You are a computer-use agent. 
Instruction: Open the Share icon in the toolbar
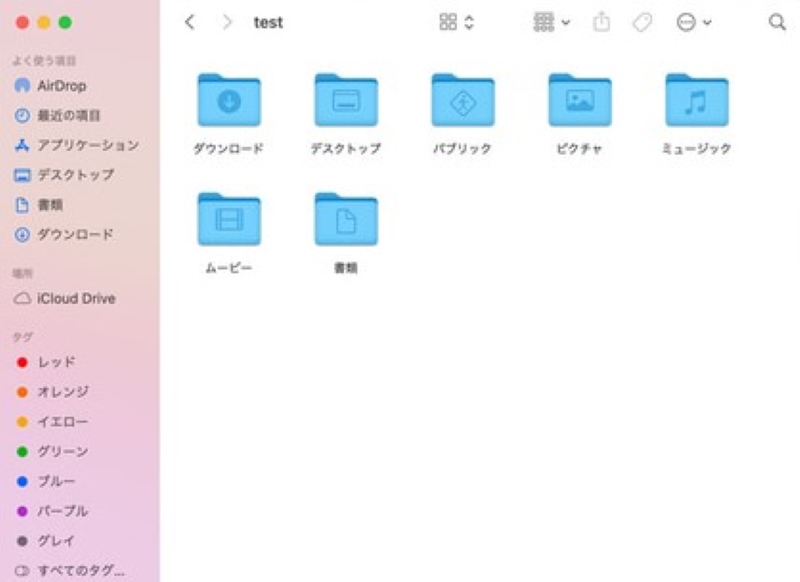[x=601, y=21]
